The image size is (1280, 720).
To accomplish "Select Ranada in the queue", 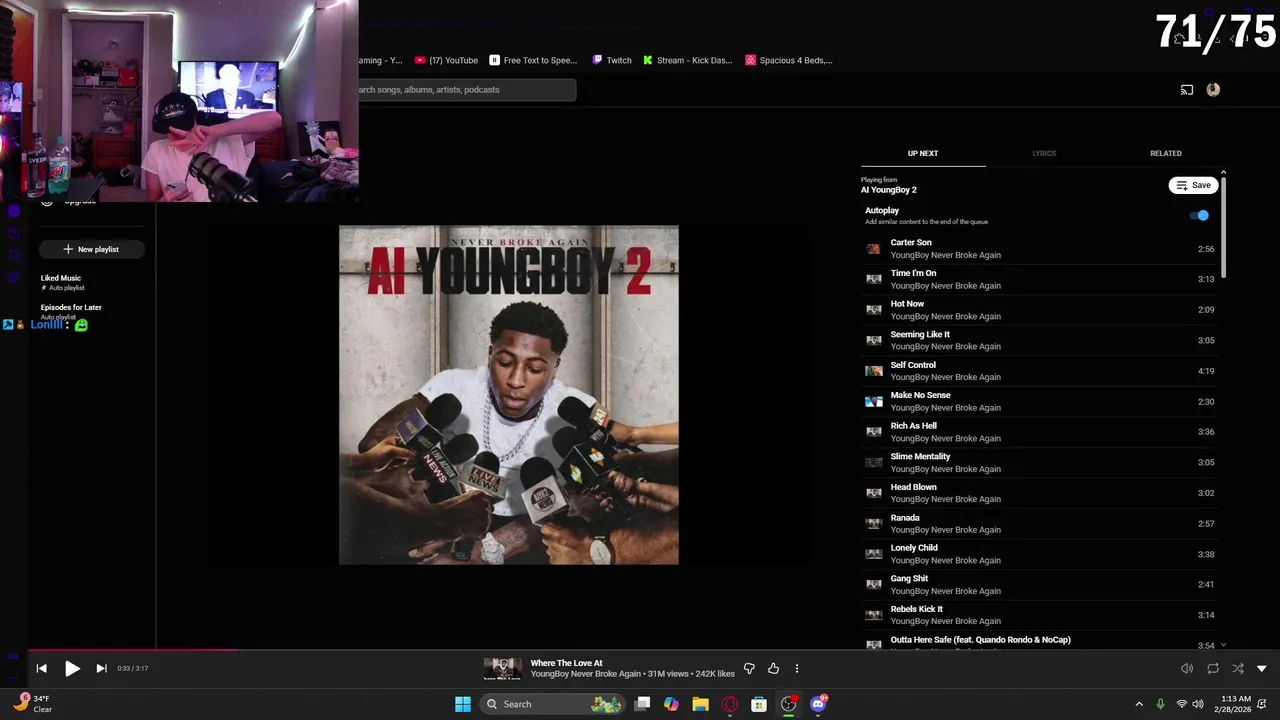I will 1040,523.
